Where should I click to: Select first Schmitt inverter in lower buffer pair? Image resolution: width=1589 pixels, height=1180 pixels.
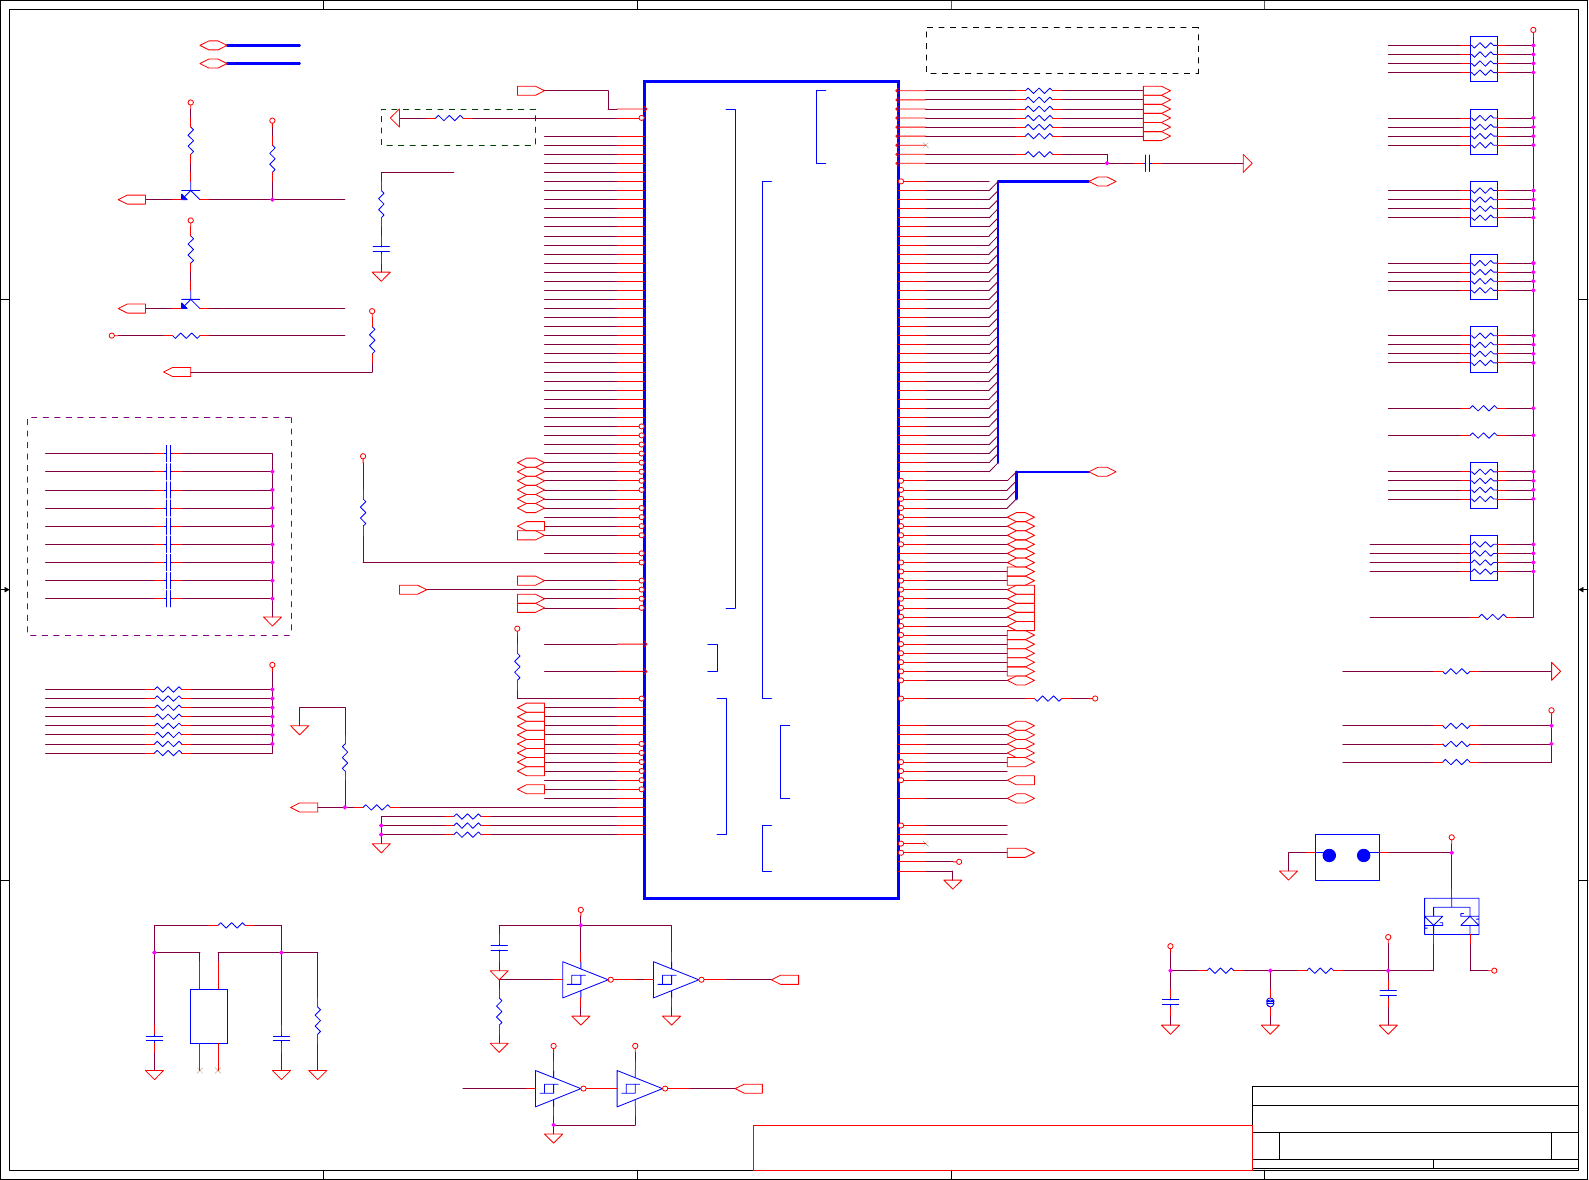[x=559, y=1089]
